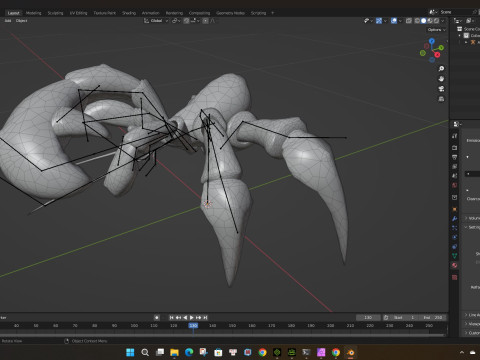
Task: Open viewport shading options dropdown arrow
Action: coord(443,21)
